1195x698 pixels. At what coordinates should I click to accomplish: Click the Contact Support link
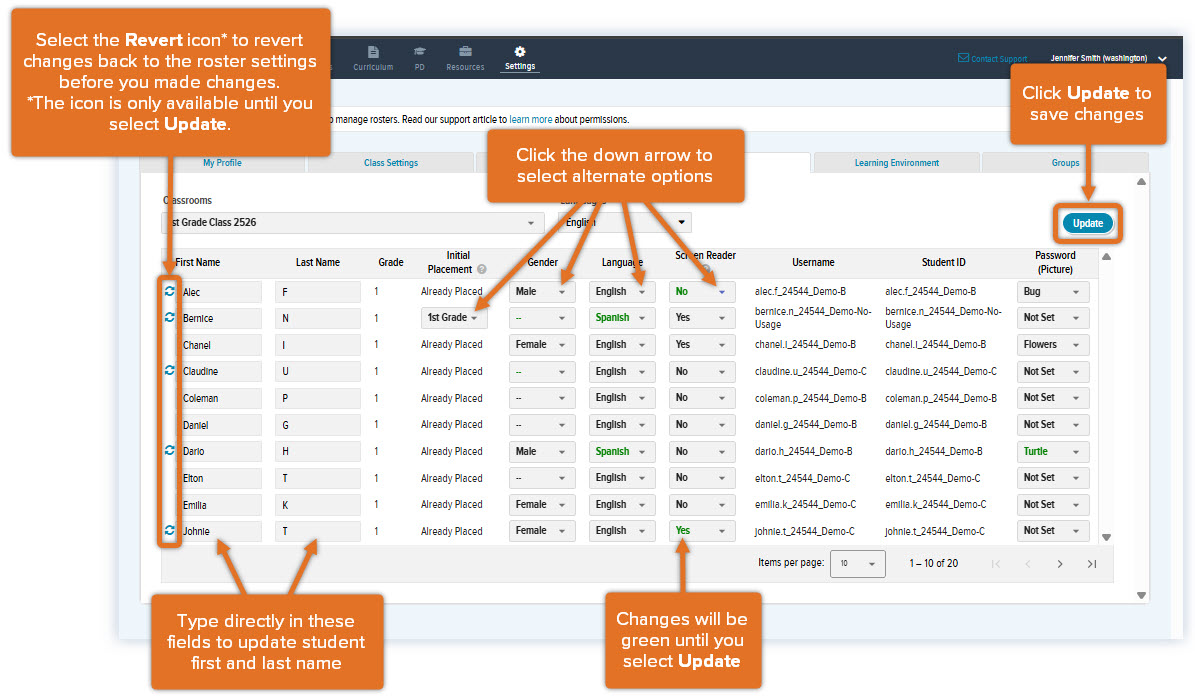click(998, 59)
